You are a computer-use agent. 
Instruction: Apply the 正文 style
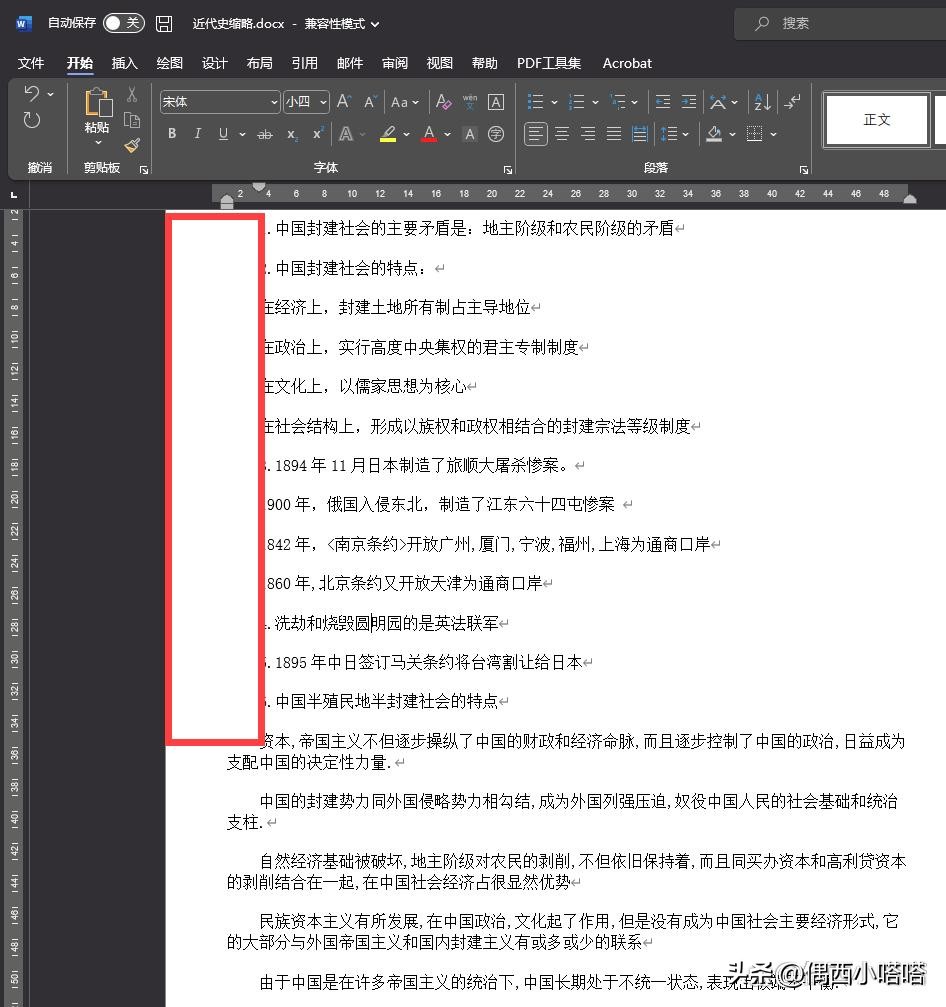[877, 120]
